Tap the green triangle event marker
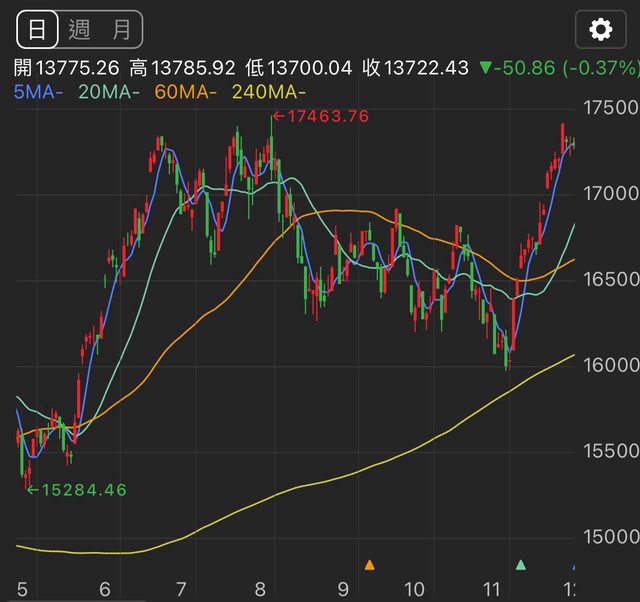The width and height of the screenshot is (640, 602). (x=520, y=565)
